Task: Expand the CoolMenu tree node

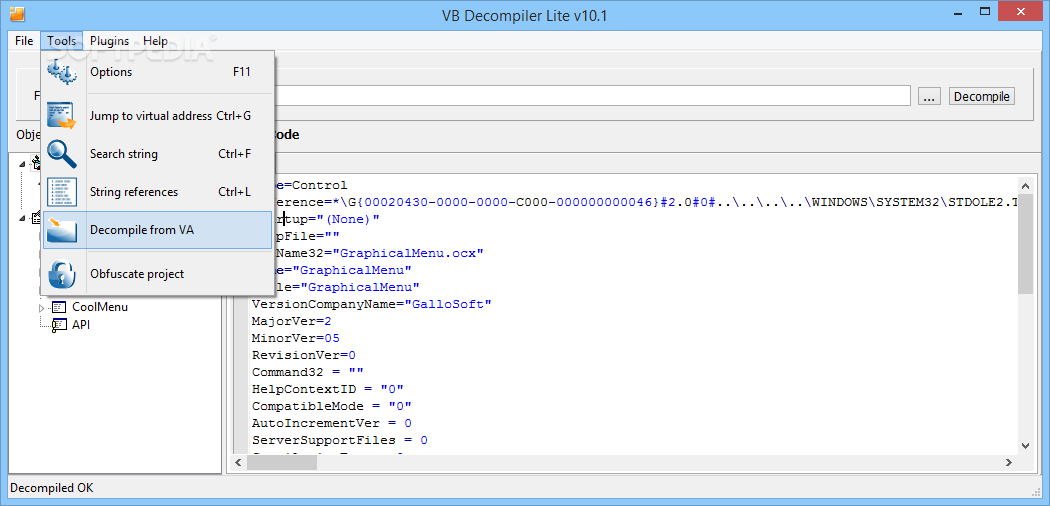Action: (x=42, y=308)
